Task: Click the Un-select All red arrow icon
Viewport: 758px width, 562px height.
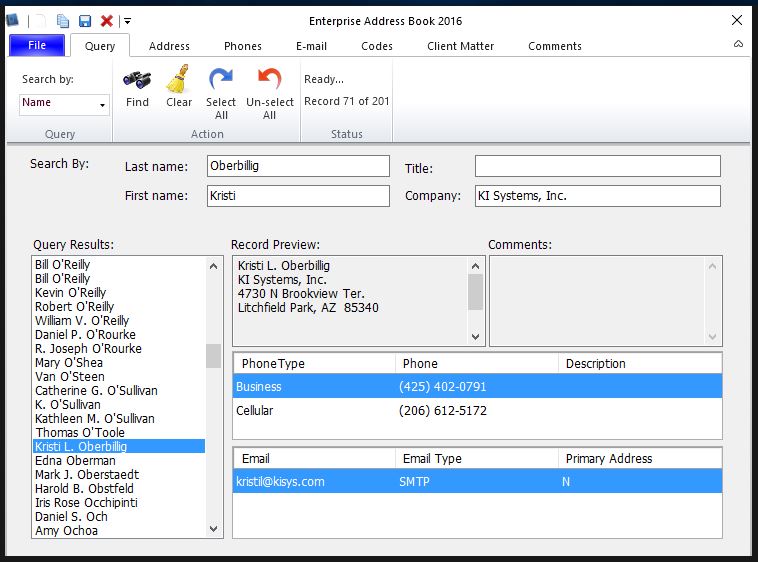Action: click(x=269, y=78)
